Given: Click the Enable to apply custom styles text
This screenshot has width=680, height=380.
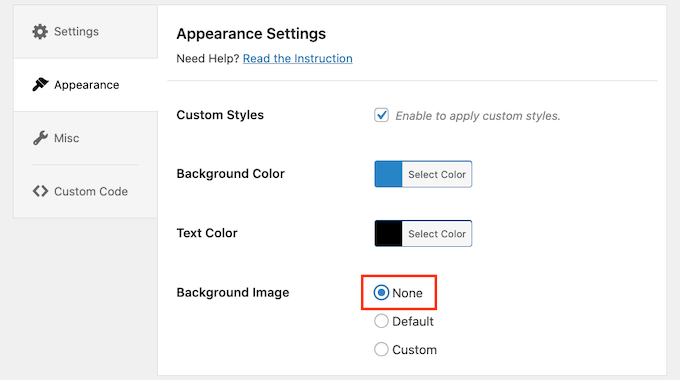Looking at the screenshot, I should point(477,116).
